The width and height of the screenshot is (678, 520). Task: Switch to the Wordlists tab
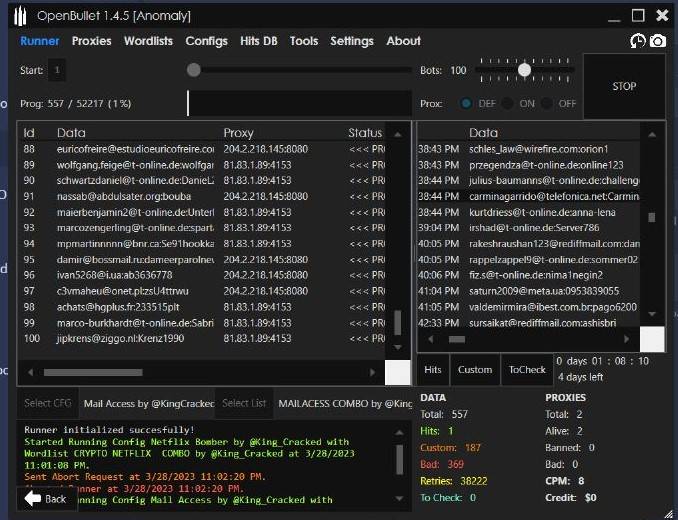[x=148, y=41]
